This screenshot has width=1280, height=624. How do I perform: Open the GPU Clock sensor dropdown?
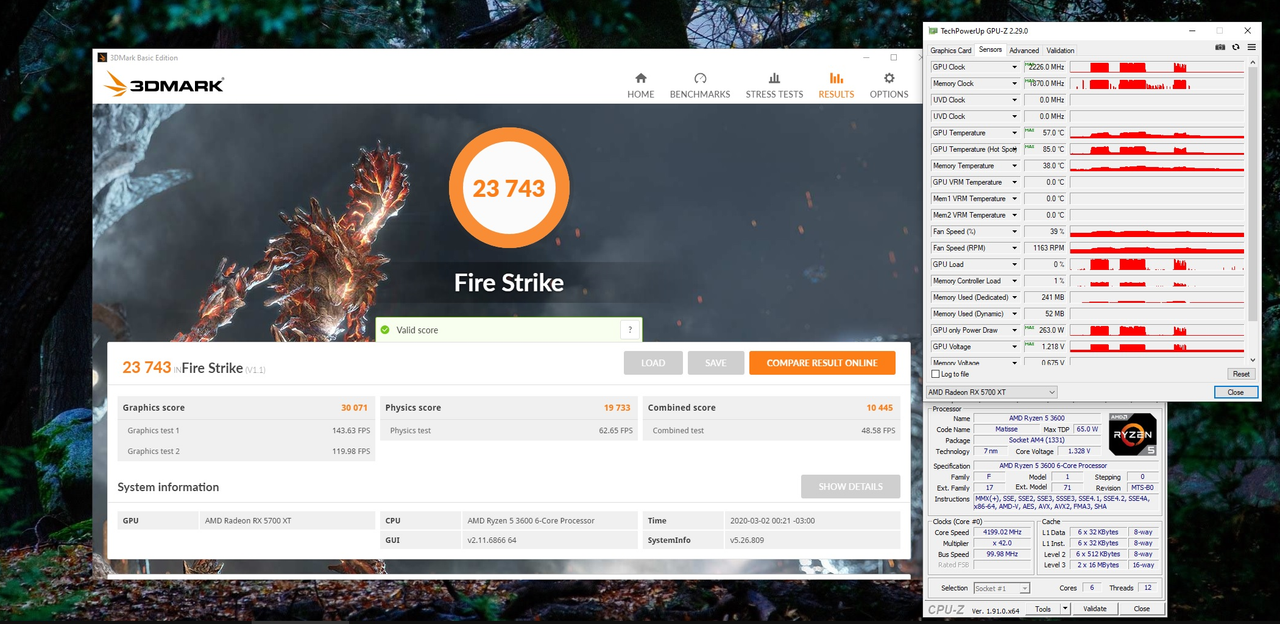point(1014,67)
